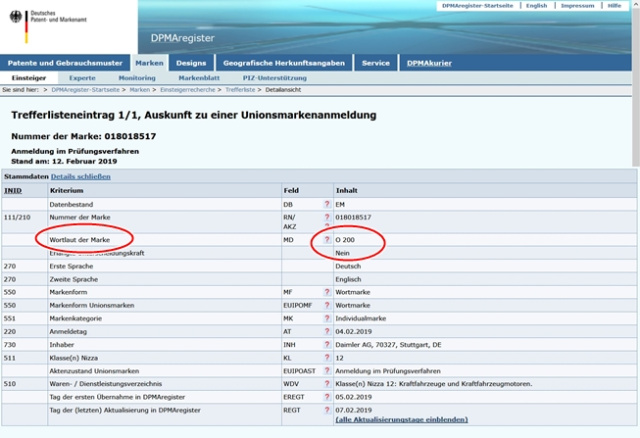This screenshot has height=438, width=640.
Task: Click INID column header link
Action: click(x=13, y=189)
